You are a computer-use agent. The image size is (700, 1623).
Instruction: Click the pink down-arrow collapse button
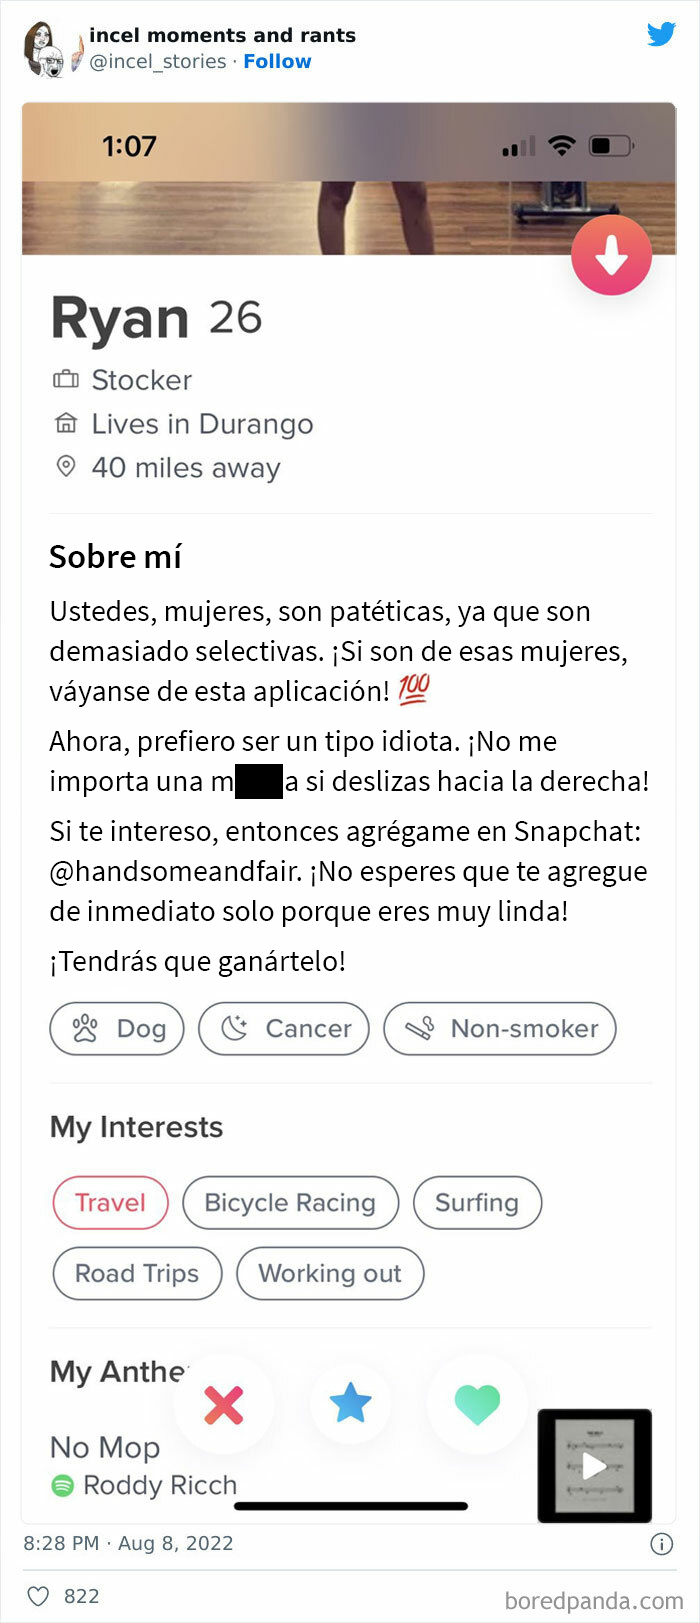tap(611, 256)
